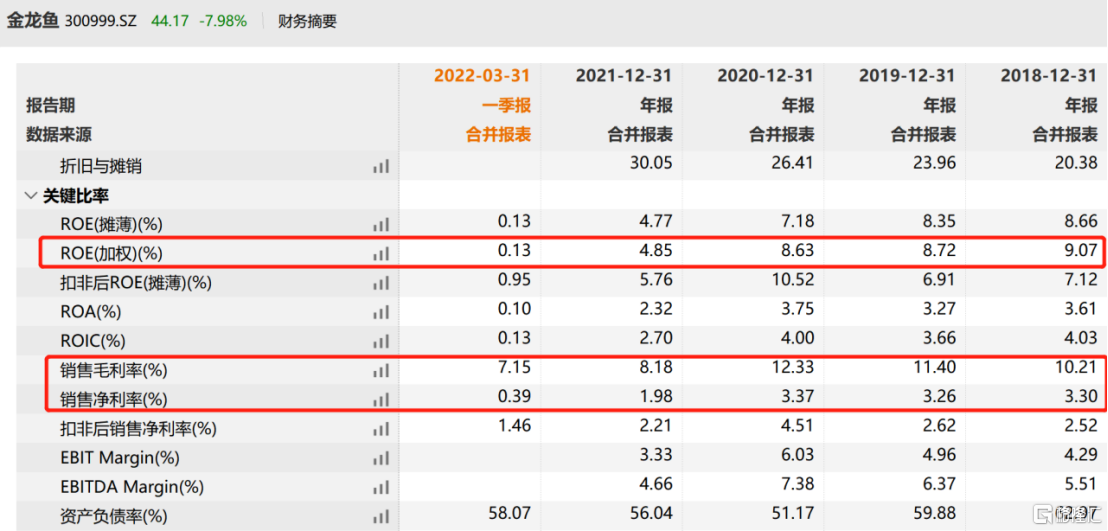The width and height of the screenshot is (1108, 531).
Task: Open chart icon for EBIT Margin(%) row
Action: point(381,458)
